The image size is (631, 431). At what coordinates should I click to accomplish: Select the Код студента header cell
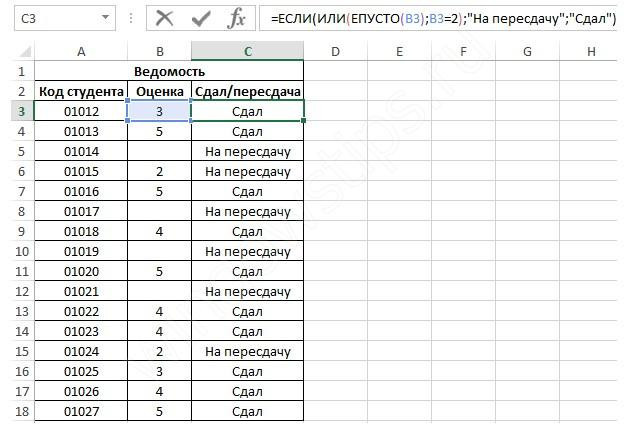[x=81, y=91]
